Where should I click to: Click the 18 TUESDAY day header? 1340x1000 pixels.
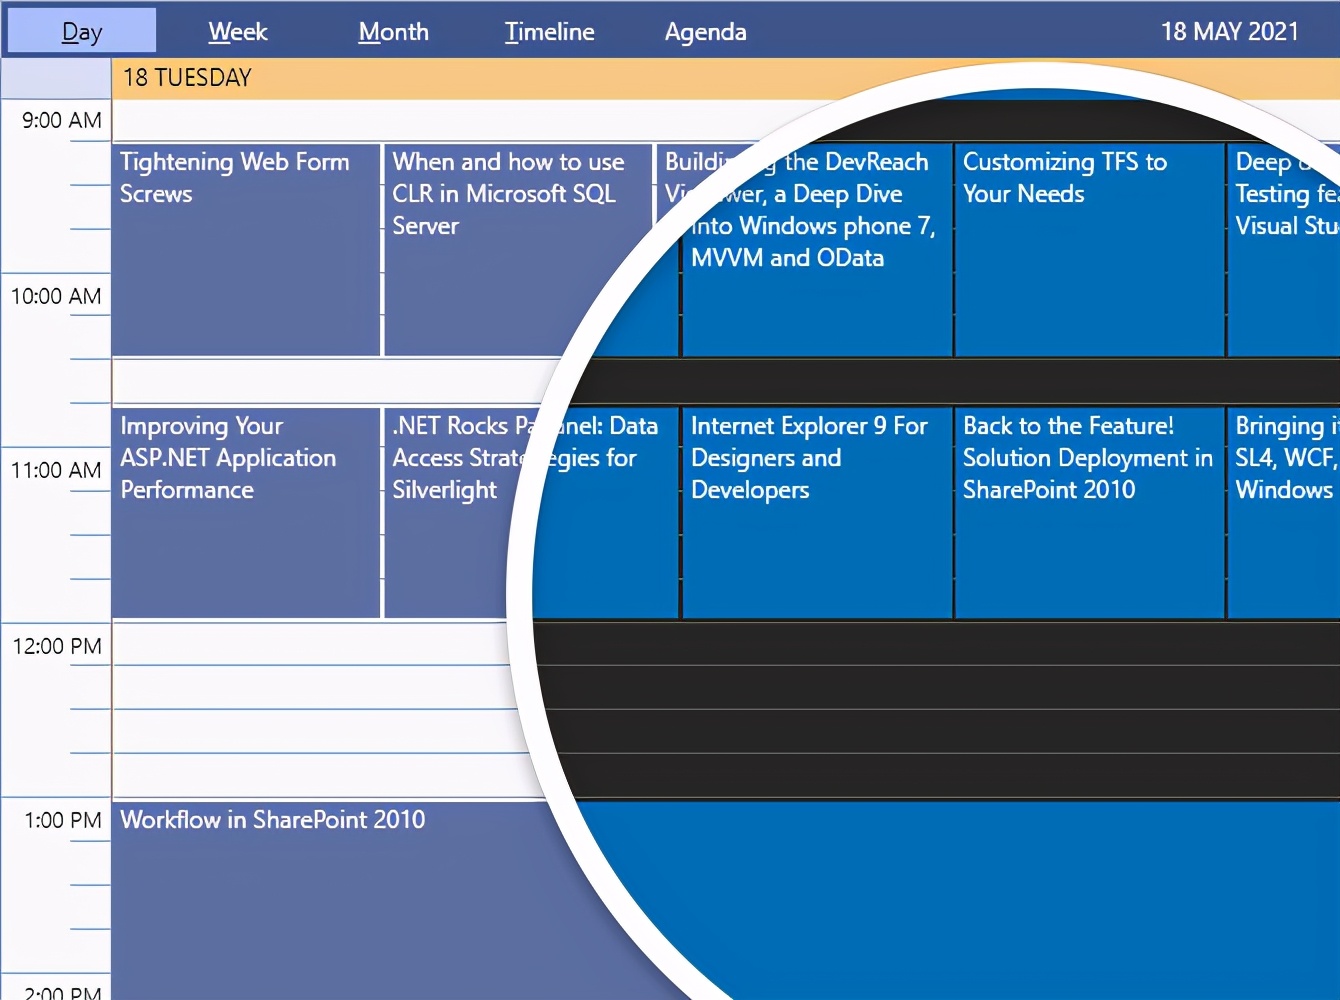[x=186, y=78]
